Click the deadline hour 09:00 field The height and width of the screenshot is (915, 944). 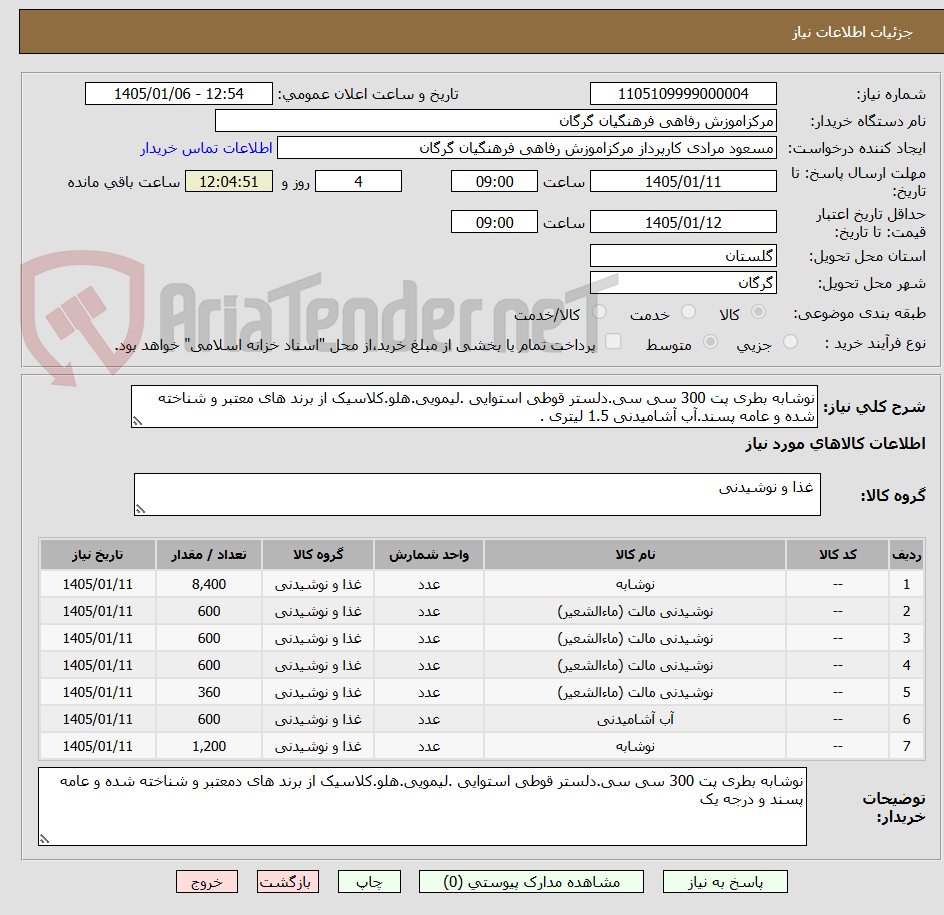coord(494,181)
